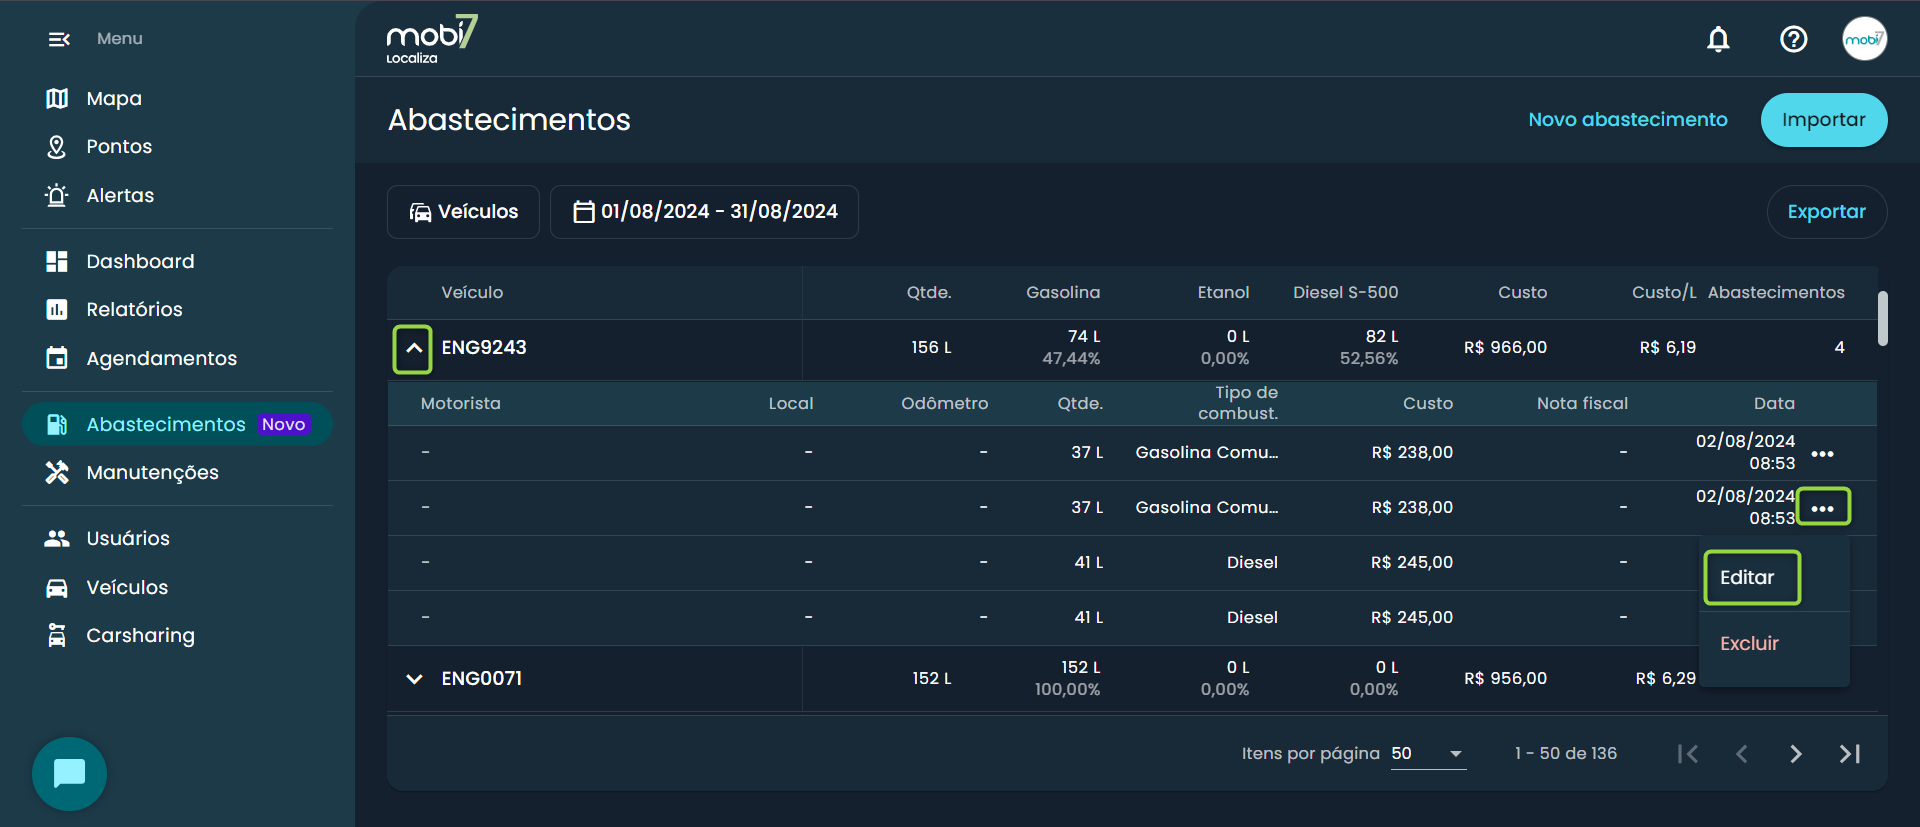This screenshot has height=827, width=1920.
Task: Click the Diesel S-500 column header
Action: [1346, 292]
